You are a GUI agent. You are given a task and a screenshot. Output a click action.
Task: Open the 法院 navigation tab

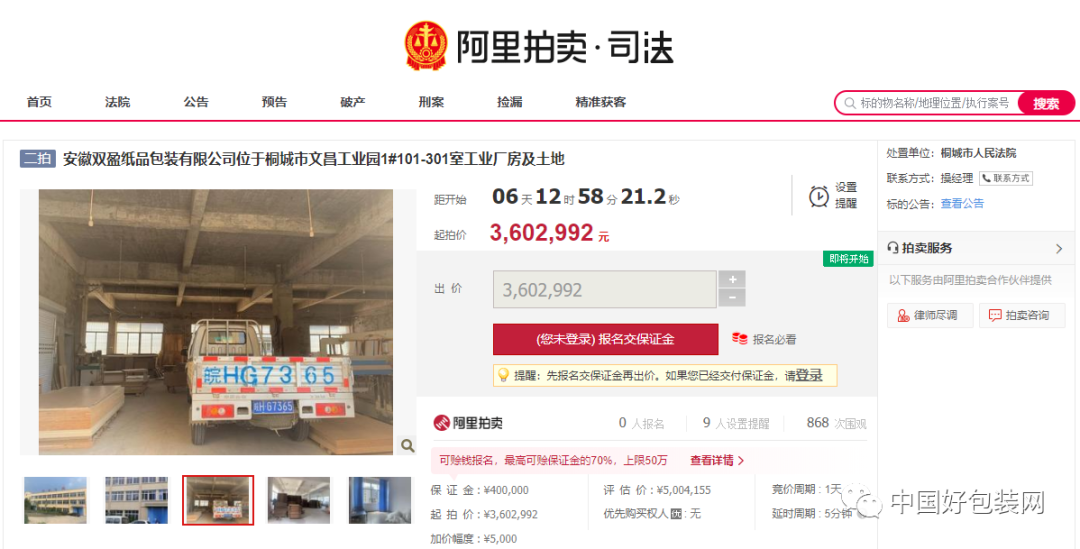click(x=117, y=102)
